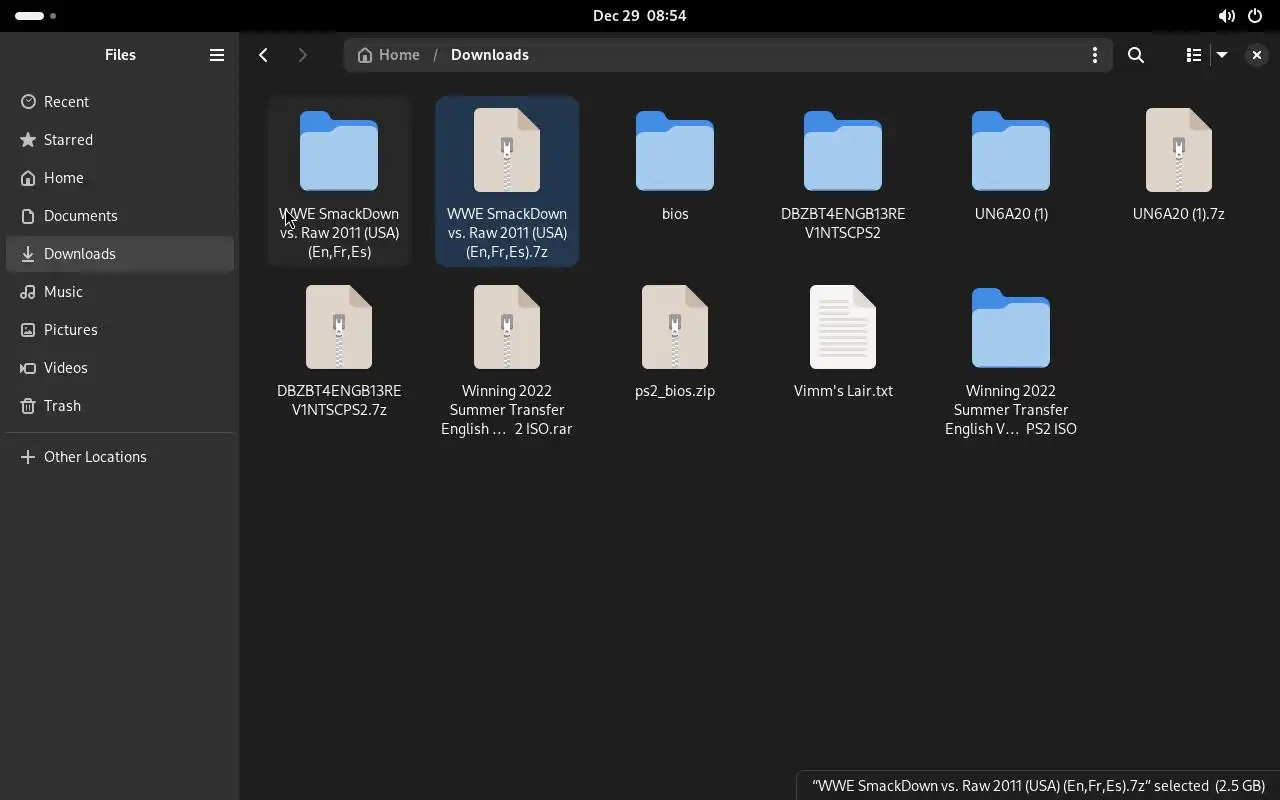The height and width of the screenshot is (800, 1280).
Task: Click the 'UN6A20 (1)' folder name label
Action: coord(1011,214)
